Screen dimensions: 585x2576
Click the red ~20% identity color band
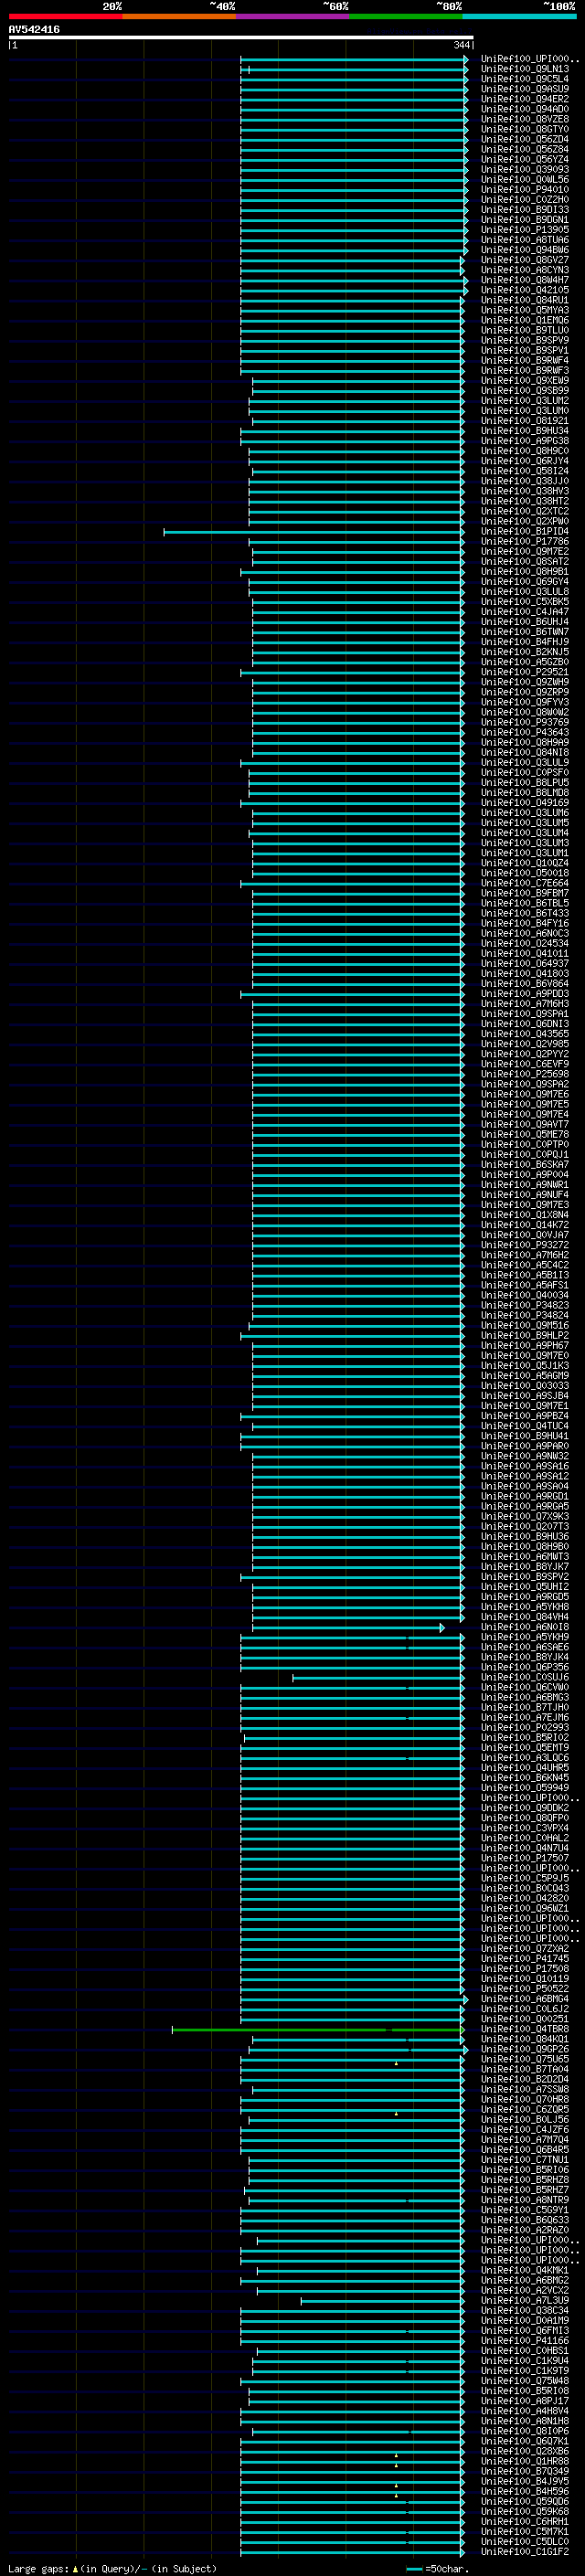(65, 16)
